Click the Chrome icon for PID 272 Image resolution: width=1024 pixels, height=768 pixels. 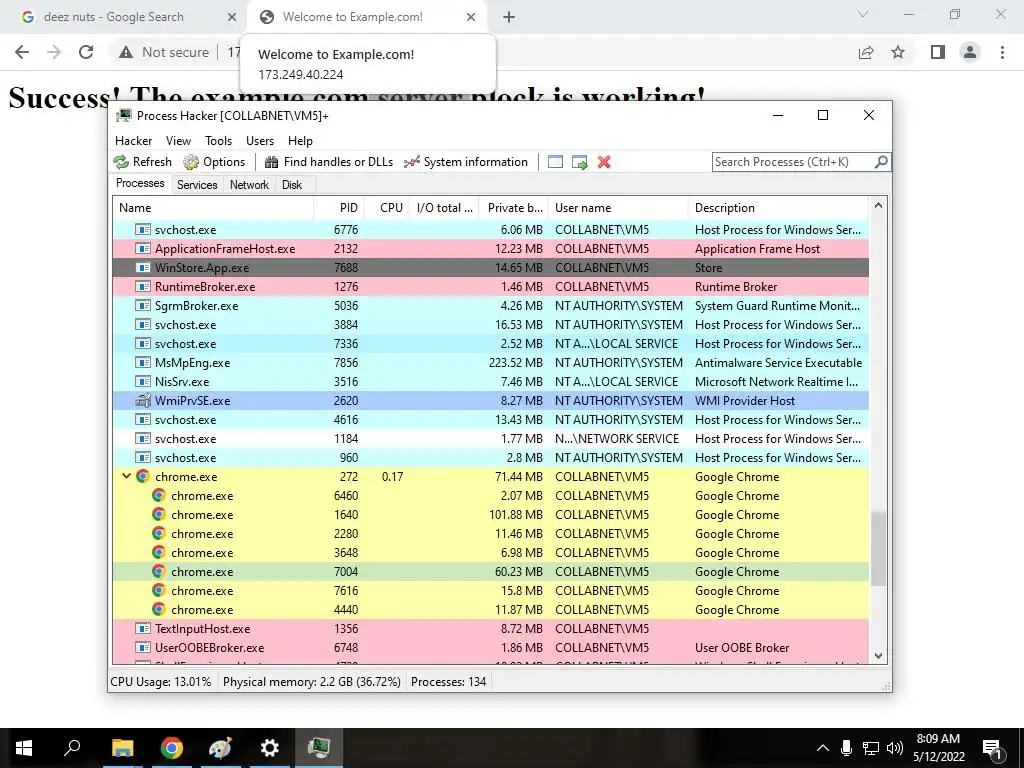143,476
